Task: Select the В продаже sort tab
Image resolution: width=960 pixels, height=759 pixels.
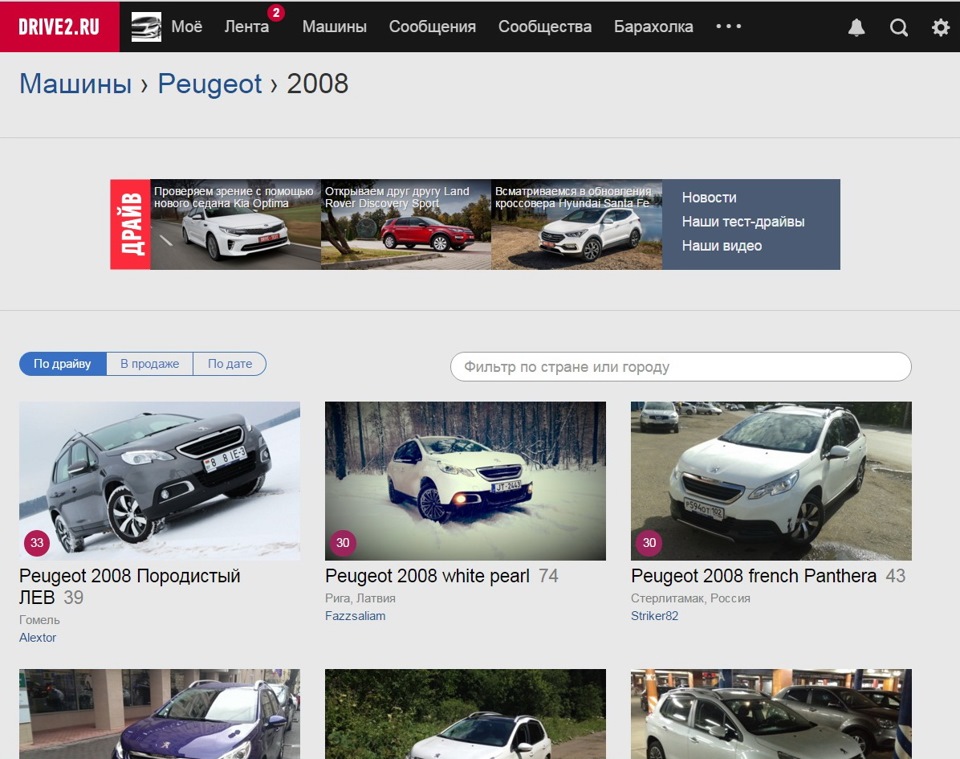Action: pos(150,364)
